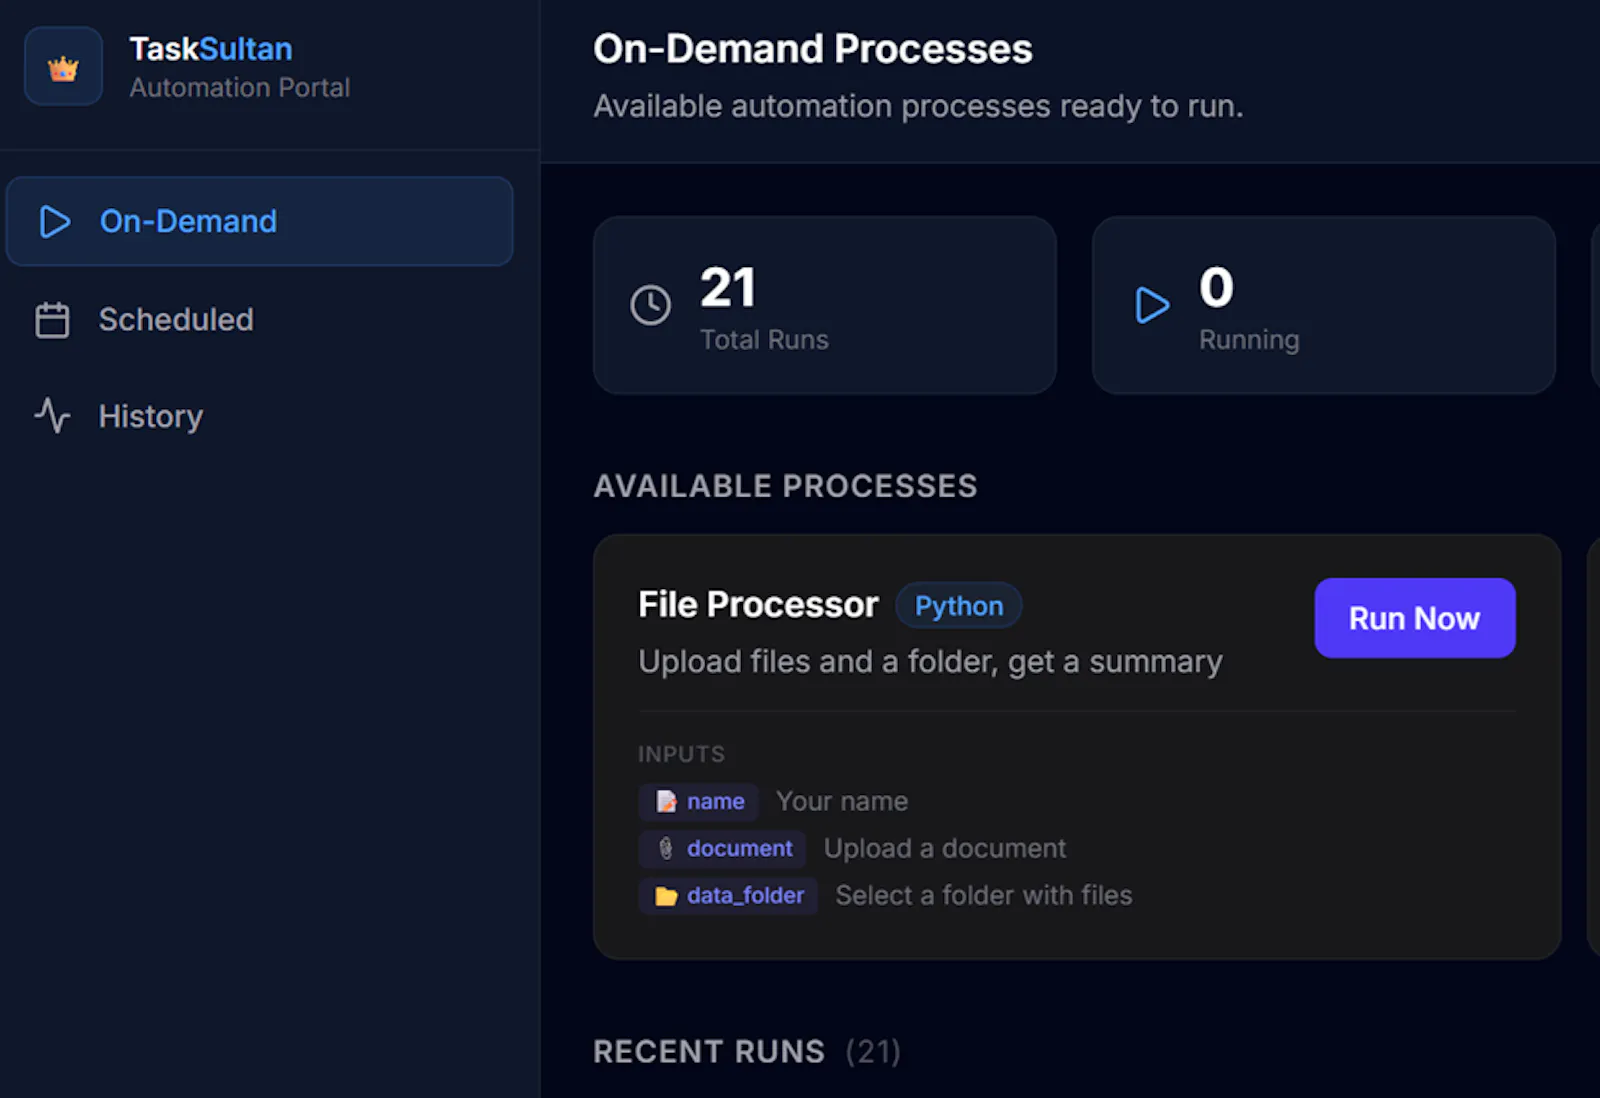1600x1098 pixels.
Task: Open the History section
Action: (x=259, y=416)
